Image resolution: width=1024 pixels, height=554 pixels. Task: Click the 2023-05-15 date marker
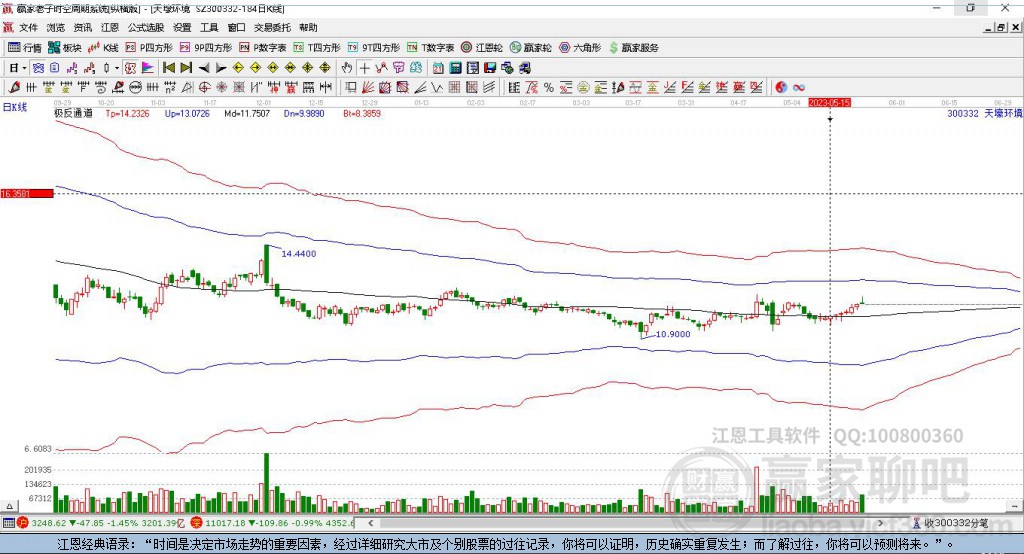point(829,103)
